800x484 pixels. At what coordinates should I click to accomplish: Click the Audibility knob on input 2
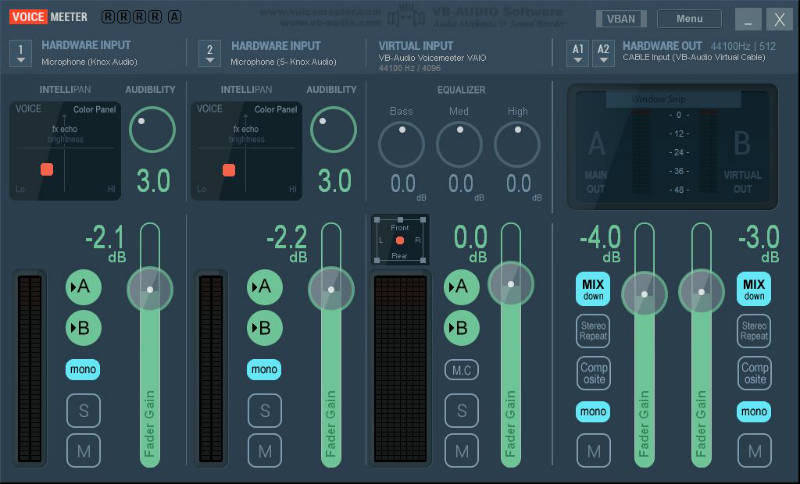pyautogui.click(x=333, y=130)
